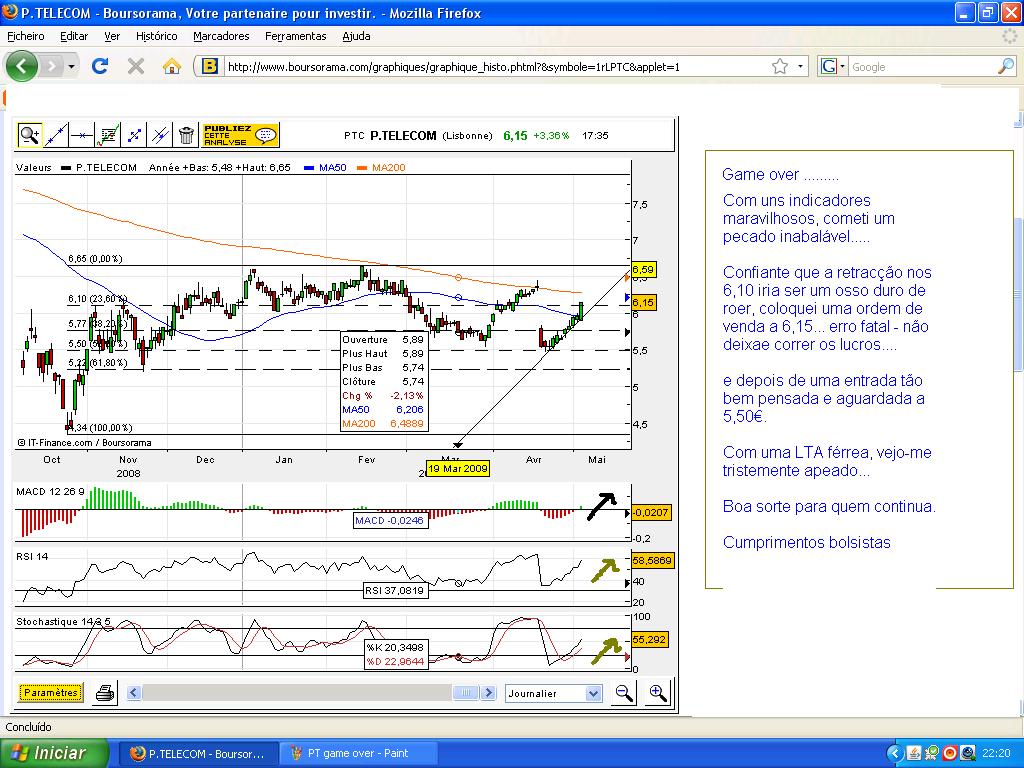The image size is (1024, 768).
Task: Open the Journalier period dropdown
Action: [553, 694]
